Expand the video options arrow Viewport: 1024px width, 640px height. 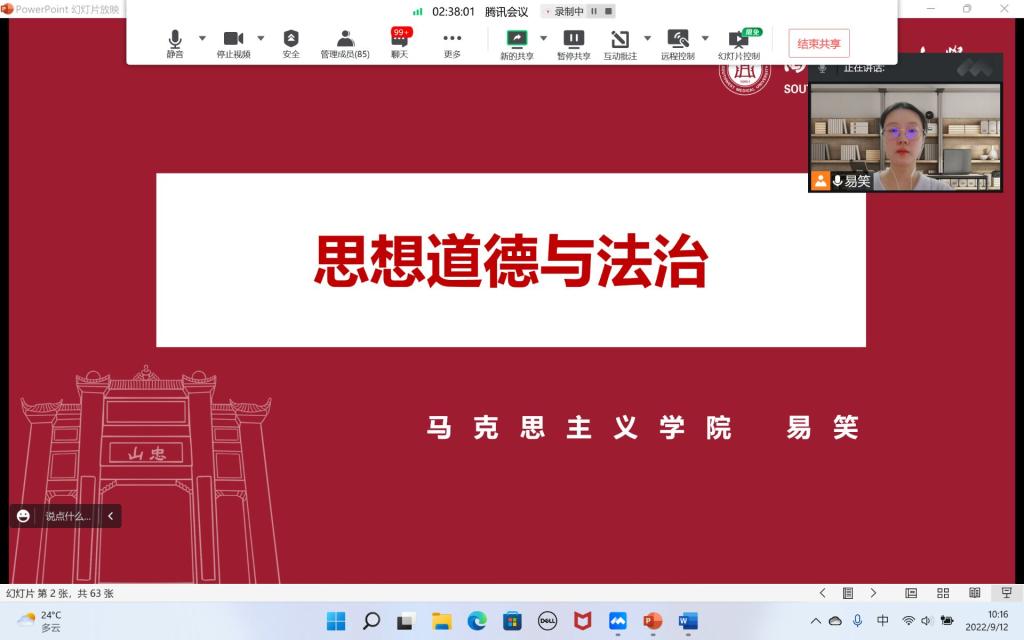point(261,38)
